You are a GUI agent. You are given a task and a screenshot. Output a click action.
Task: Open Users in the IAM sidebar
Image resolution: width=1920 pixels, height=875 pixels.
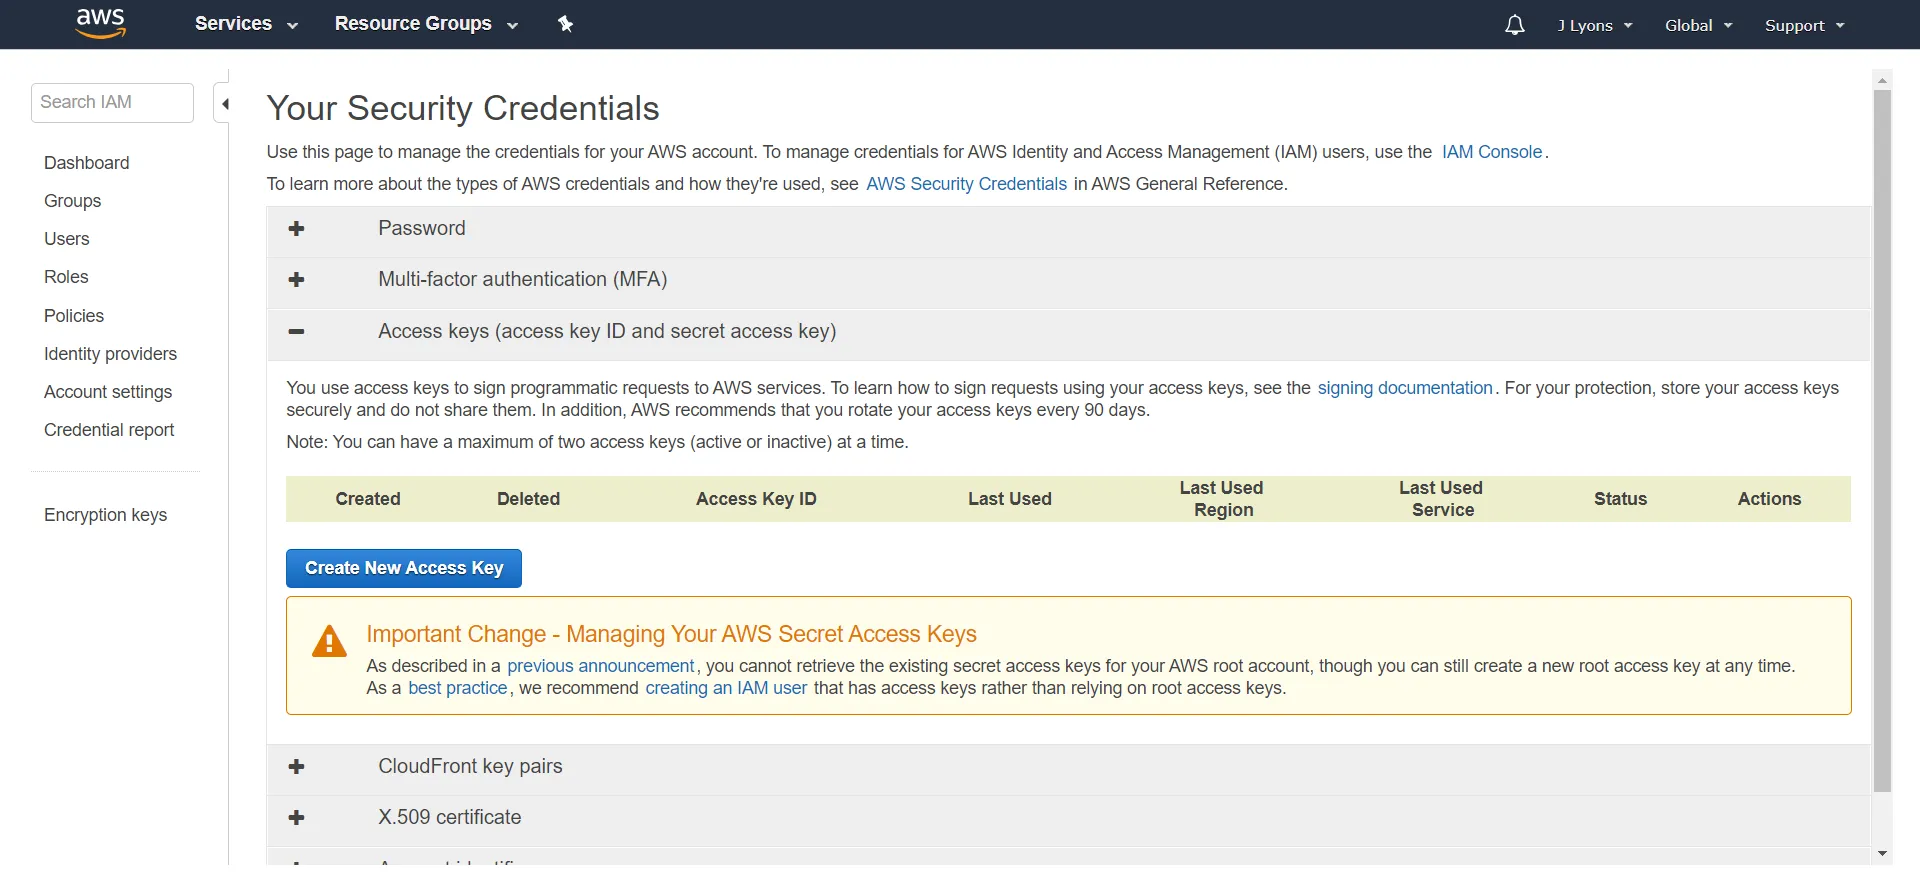pyautogui.click(x=67, y=239)
